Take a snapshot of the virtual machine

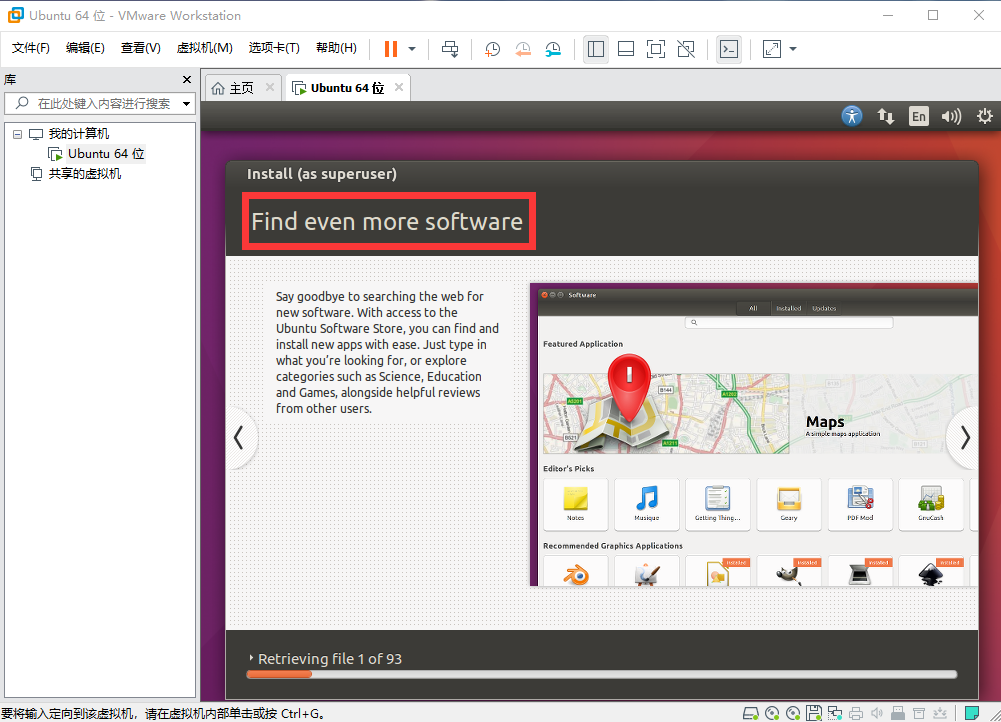[x=492, y=49]
